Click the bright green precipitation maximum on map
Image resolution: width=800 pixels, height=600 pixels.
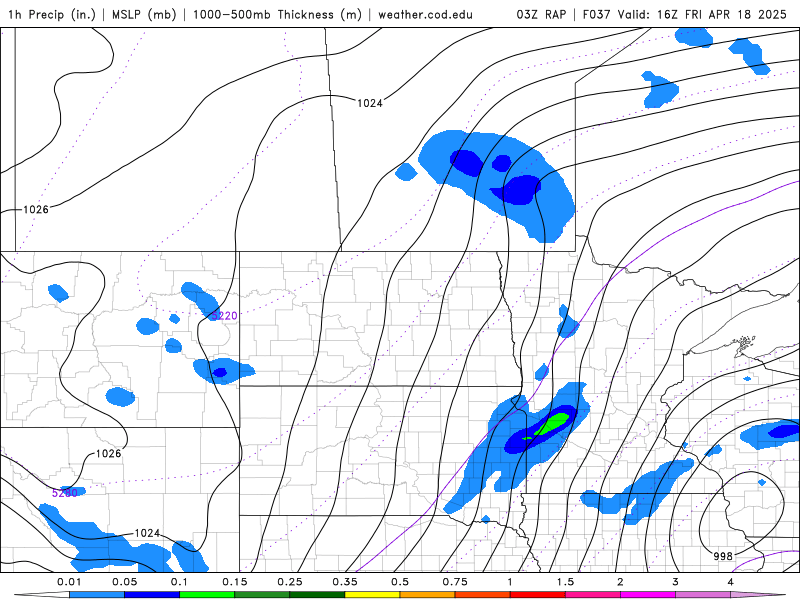point(553,423)
